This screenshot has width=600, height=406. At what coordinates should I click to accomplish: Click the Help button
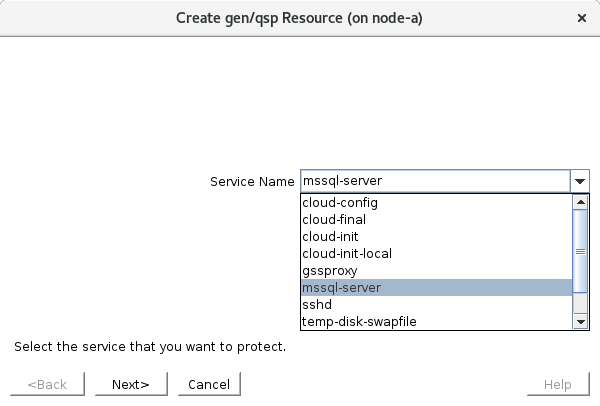click(557, 384)
